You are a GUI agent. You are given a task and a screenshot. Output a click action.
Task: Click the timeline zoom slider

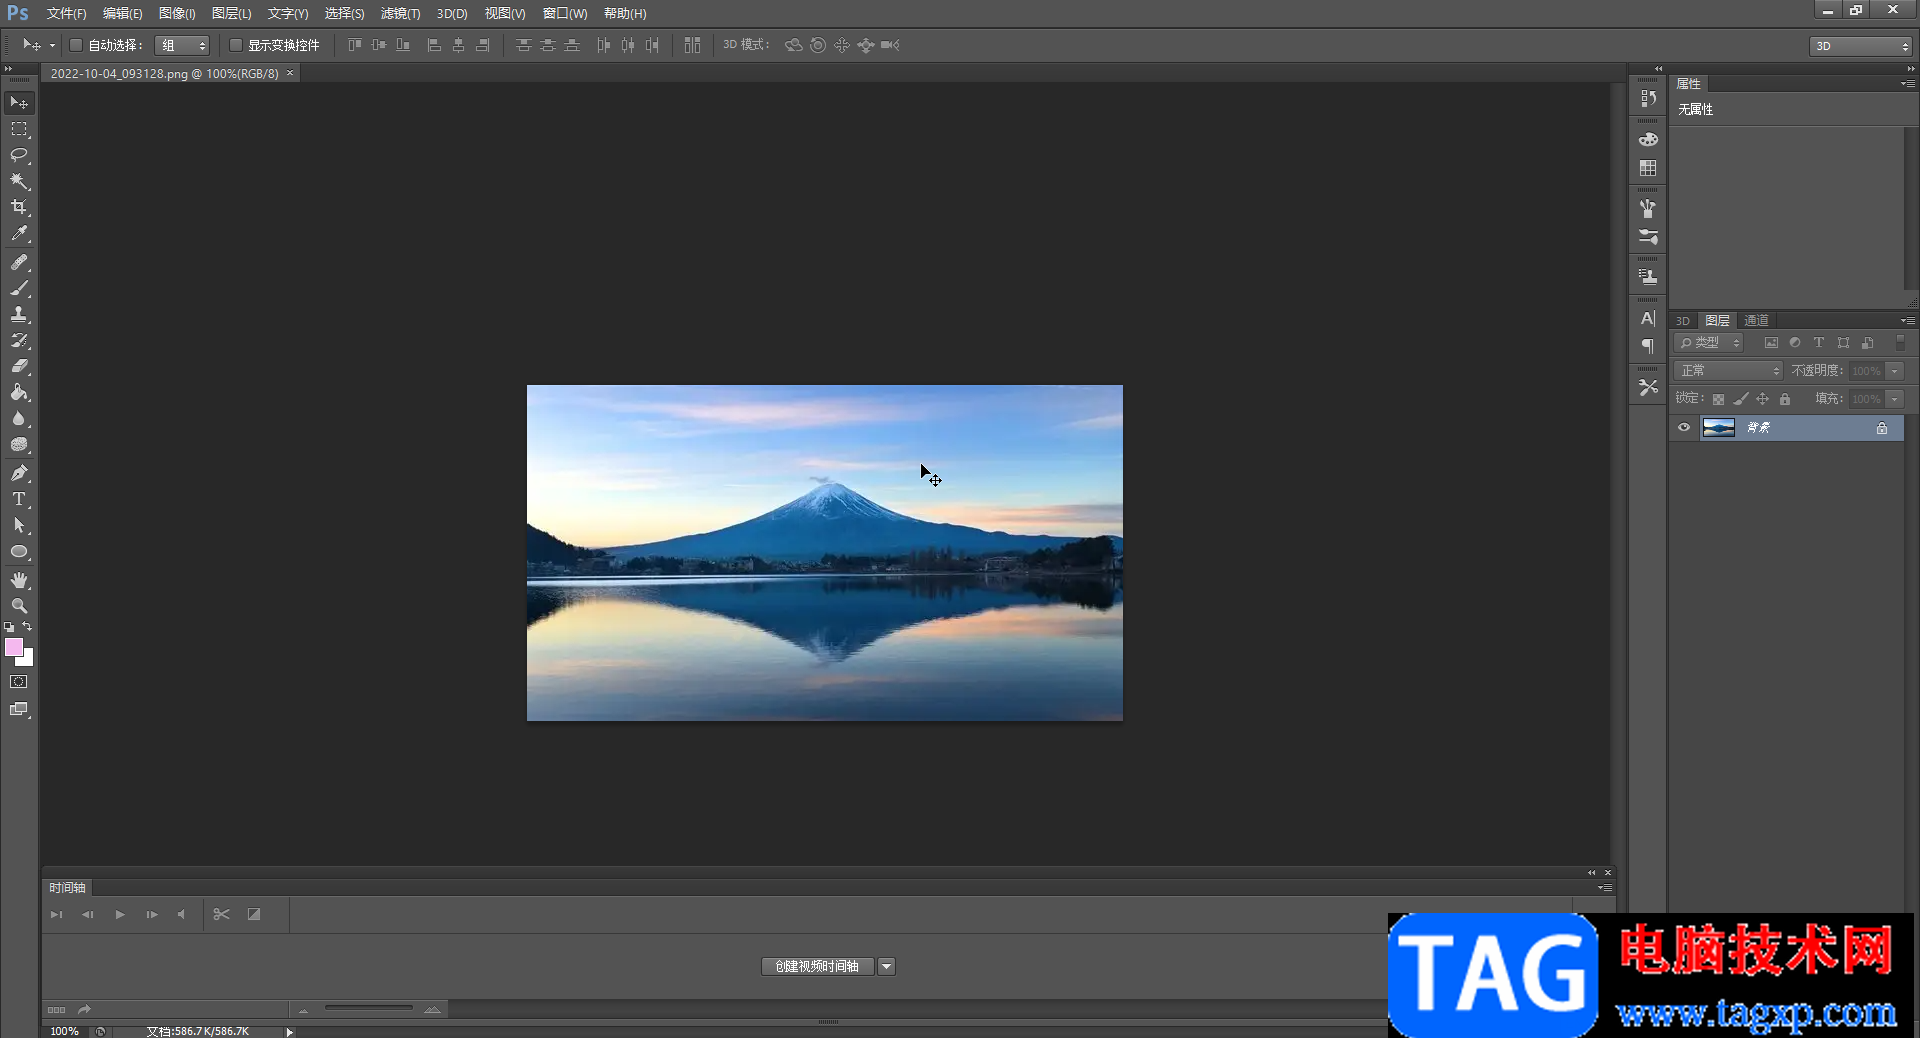368,1009
